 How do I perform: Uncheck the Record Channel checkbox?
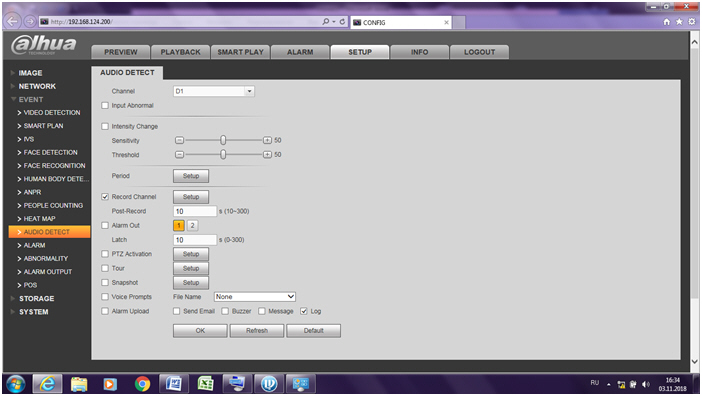click(105, 197)
